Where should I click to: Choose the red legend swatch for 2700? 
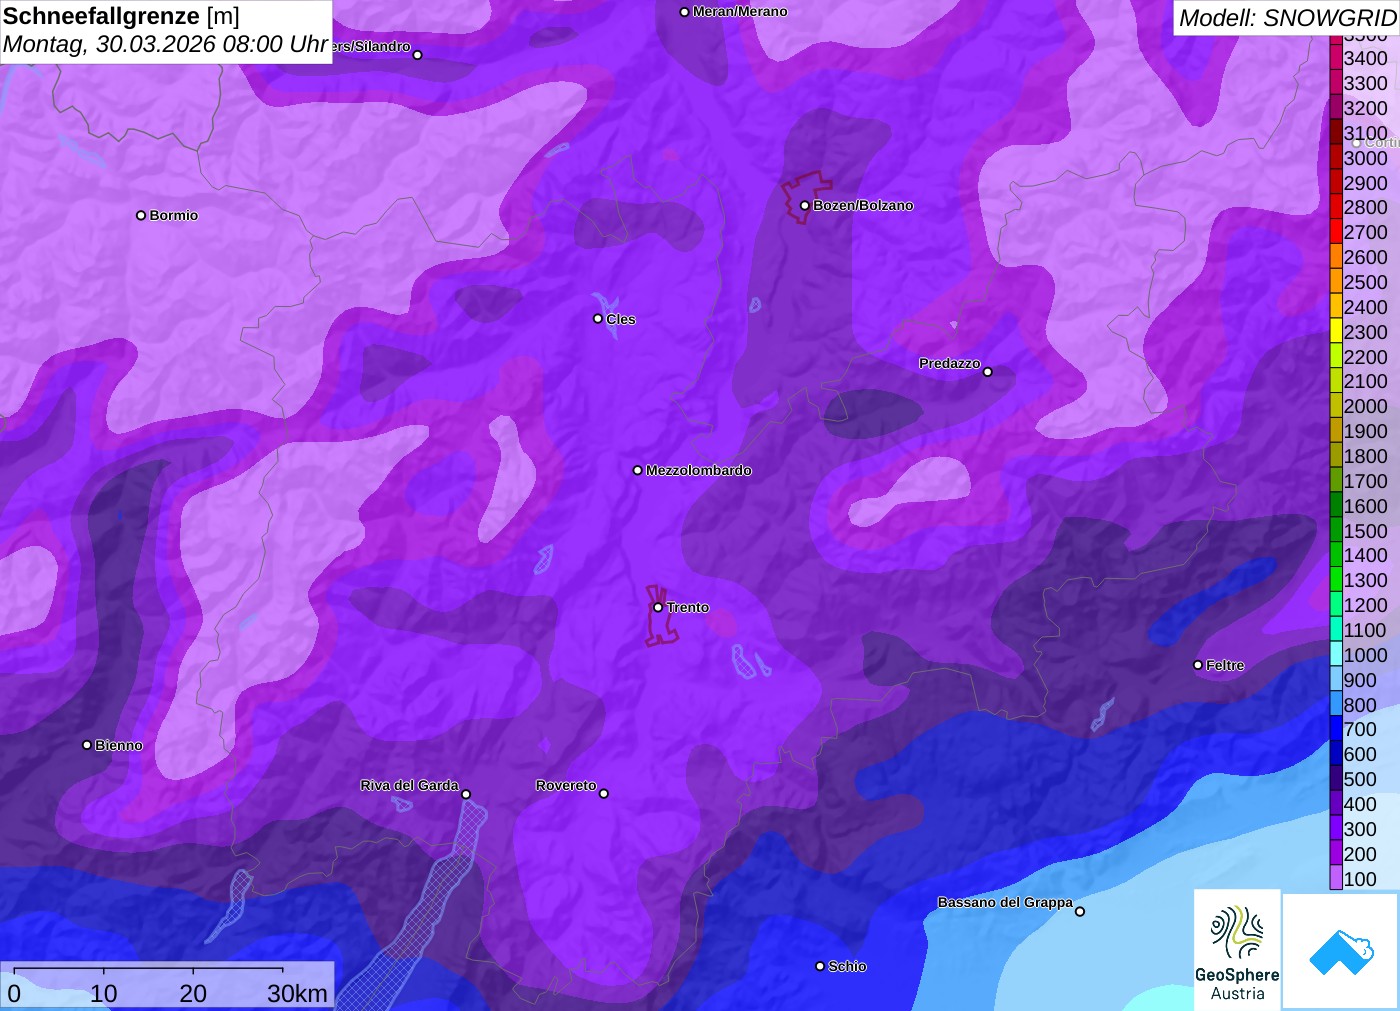tap(1336, 232)
